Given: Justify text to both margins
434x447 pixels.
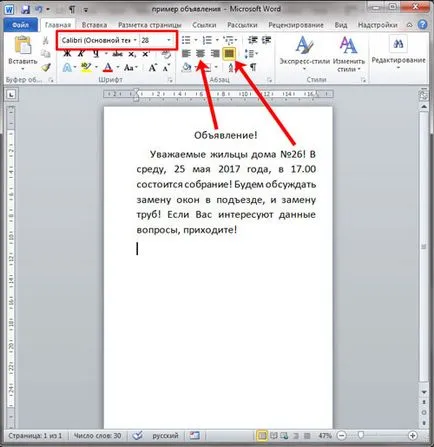Looking at the screenshot, I should tap(229, 54).
